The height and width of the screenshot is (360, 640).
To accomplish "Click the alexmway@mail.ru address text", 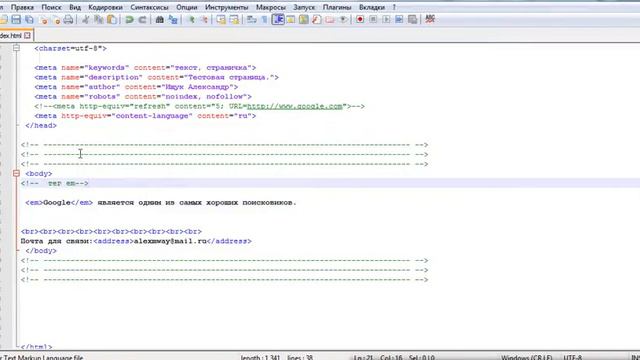I will pyautogui.click(x=170, y=241).
